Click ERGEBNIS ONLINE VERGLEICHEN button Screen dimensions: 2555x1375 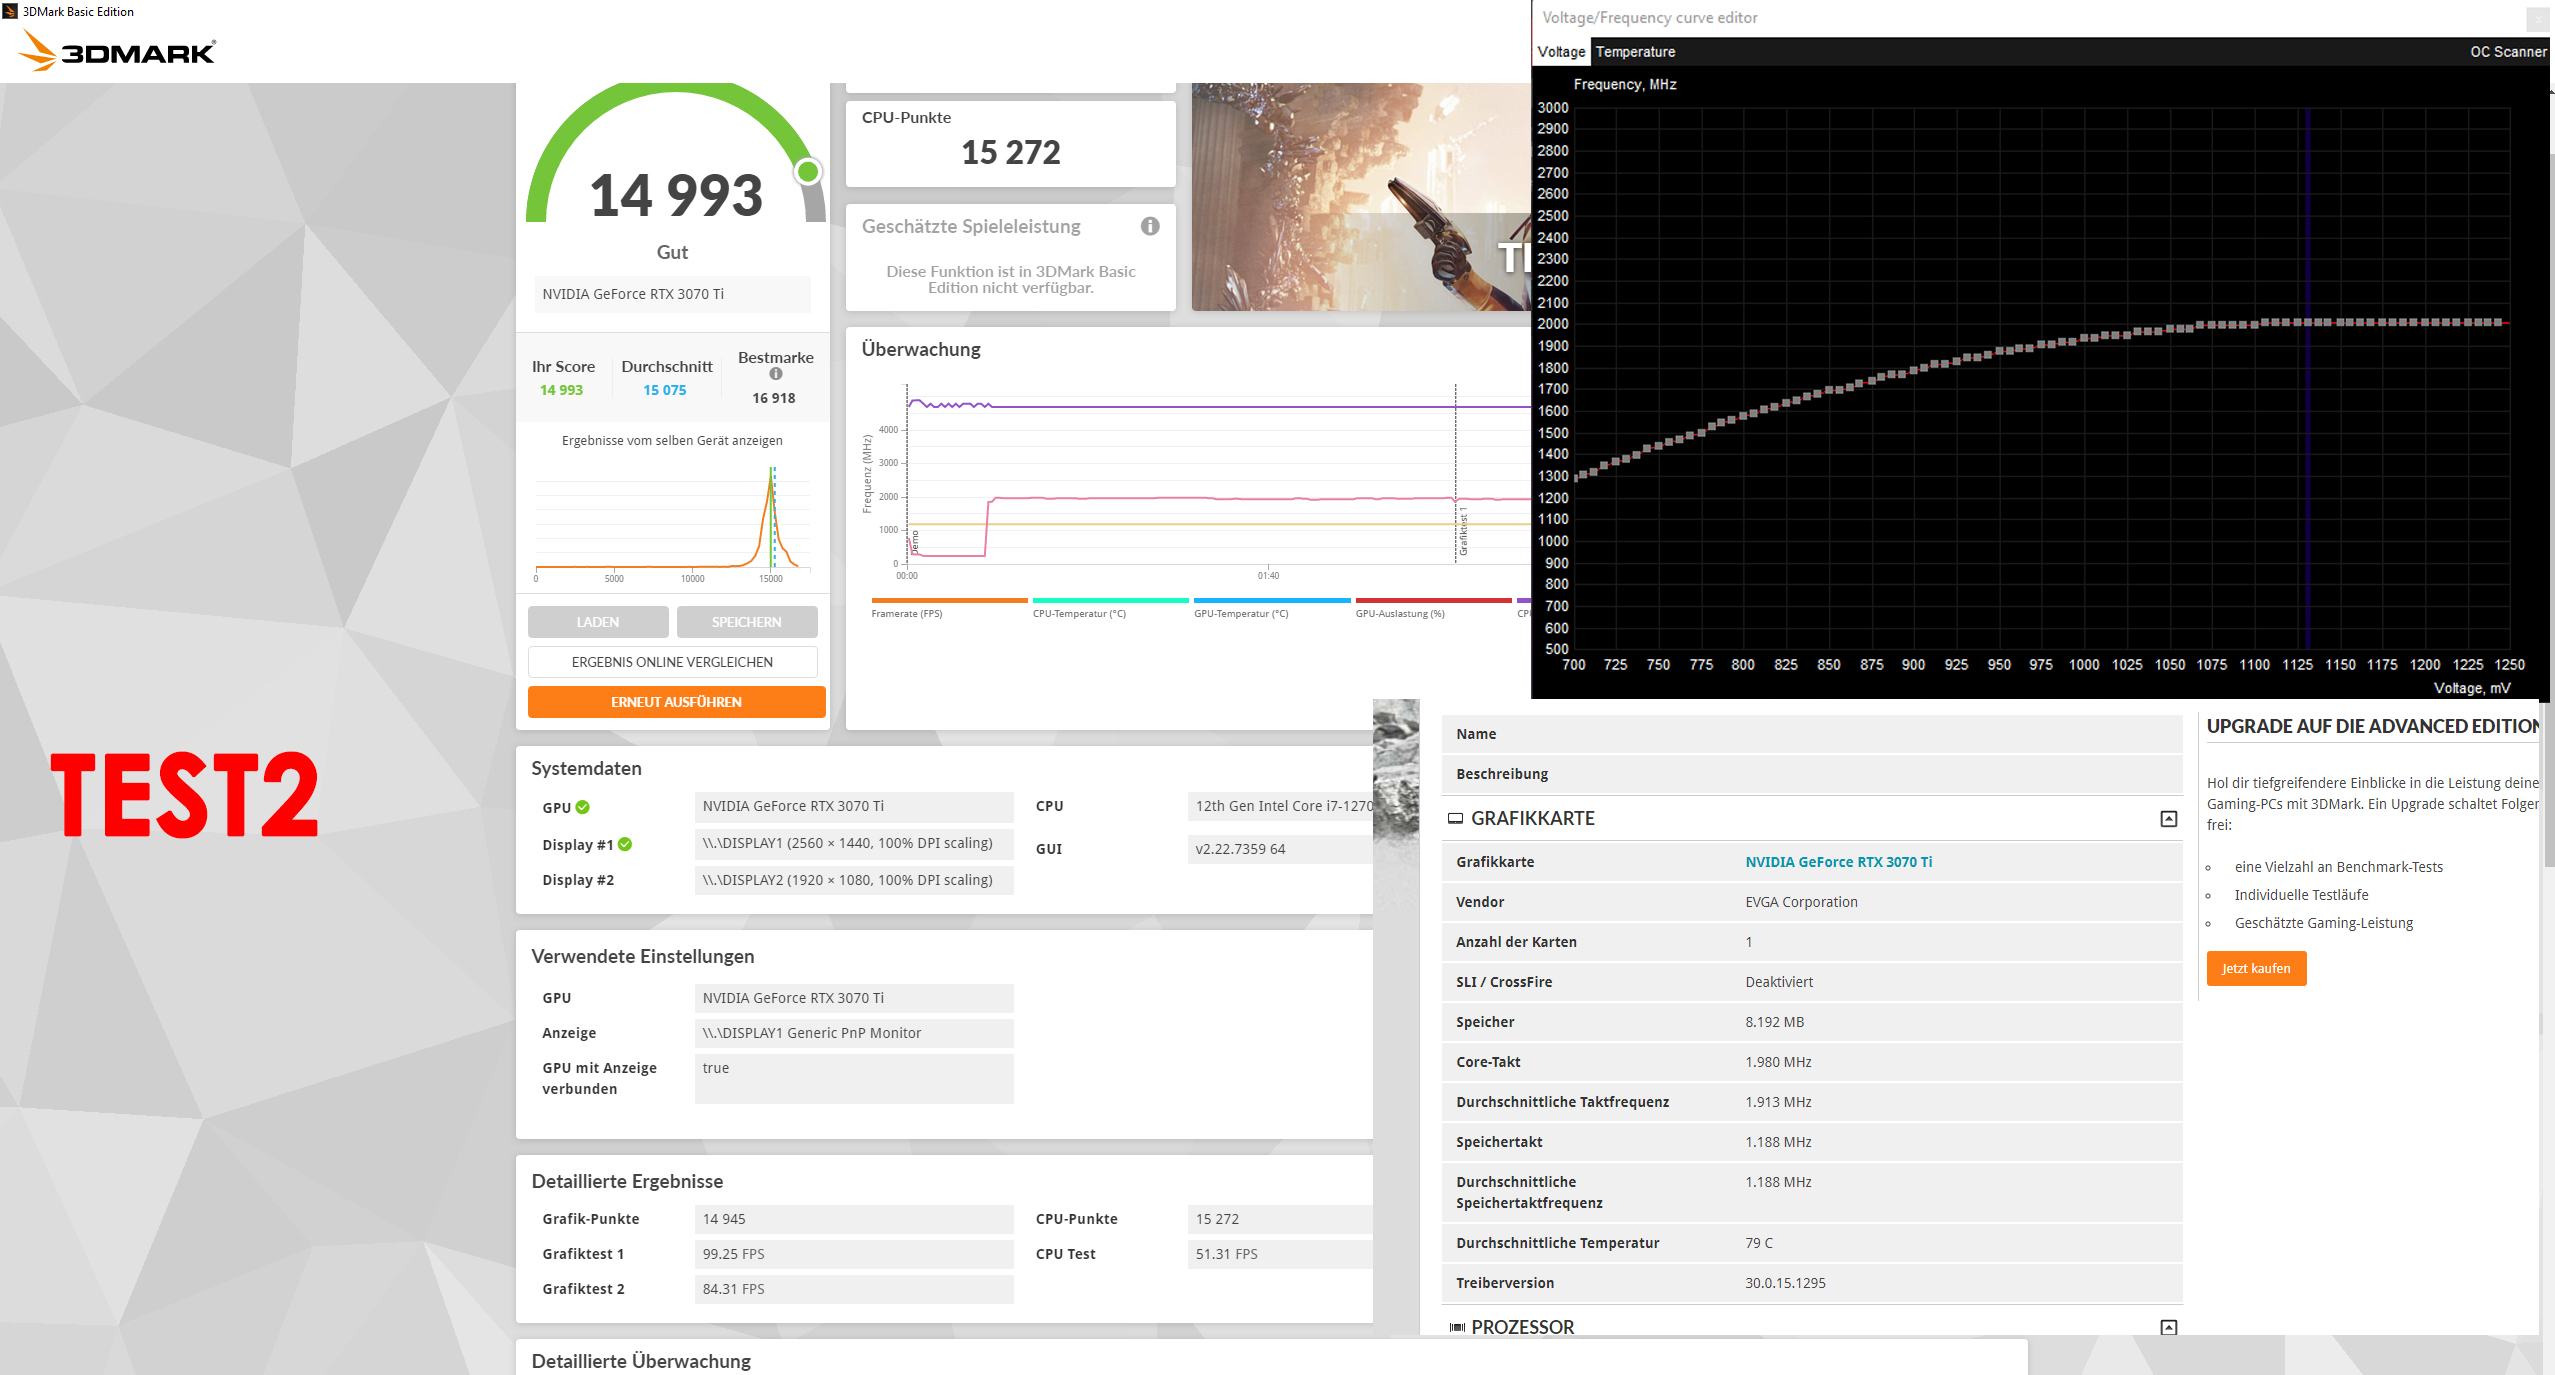[672, 662]
